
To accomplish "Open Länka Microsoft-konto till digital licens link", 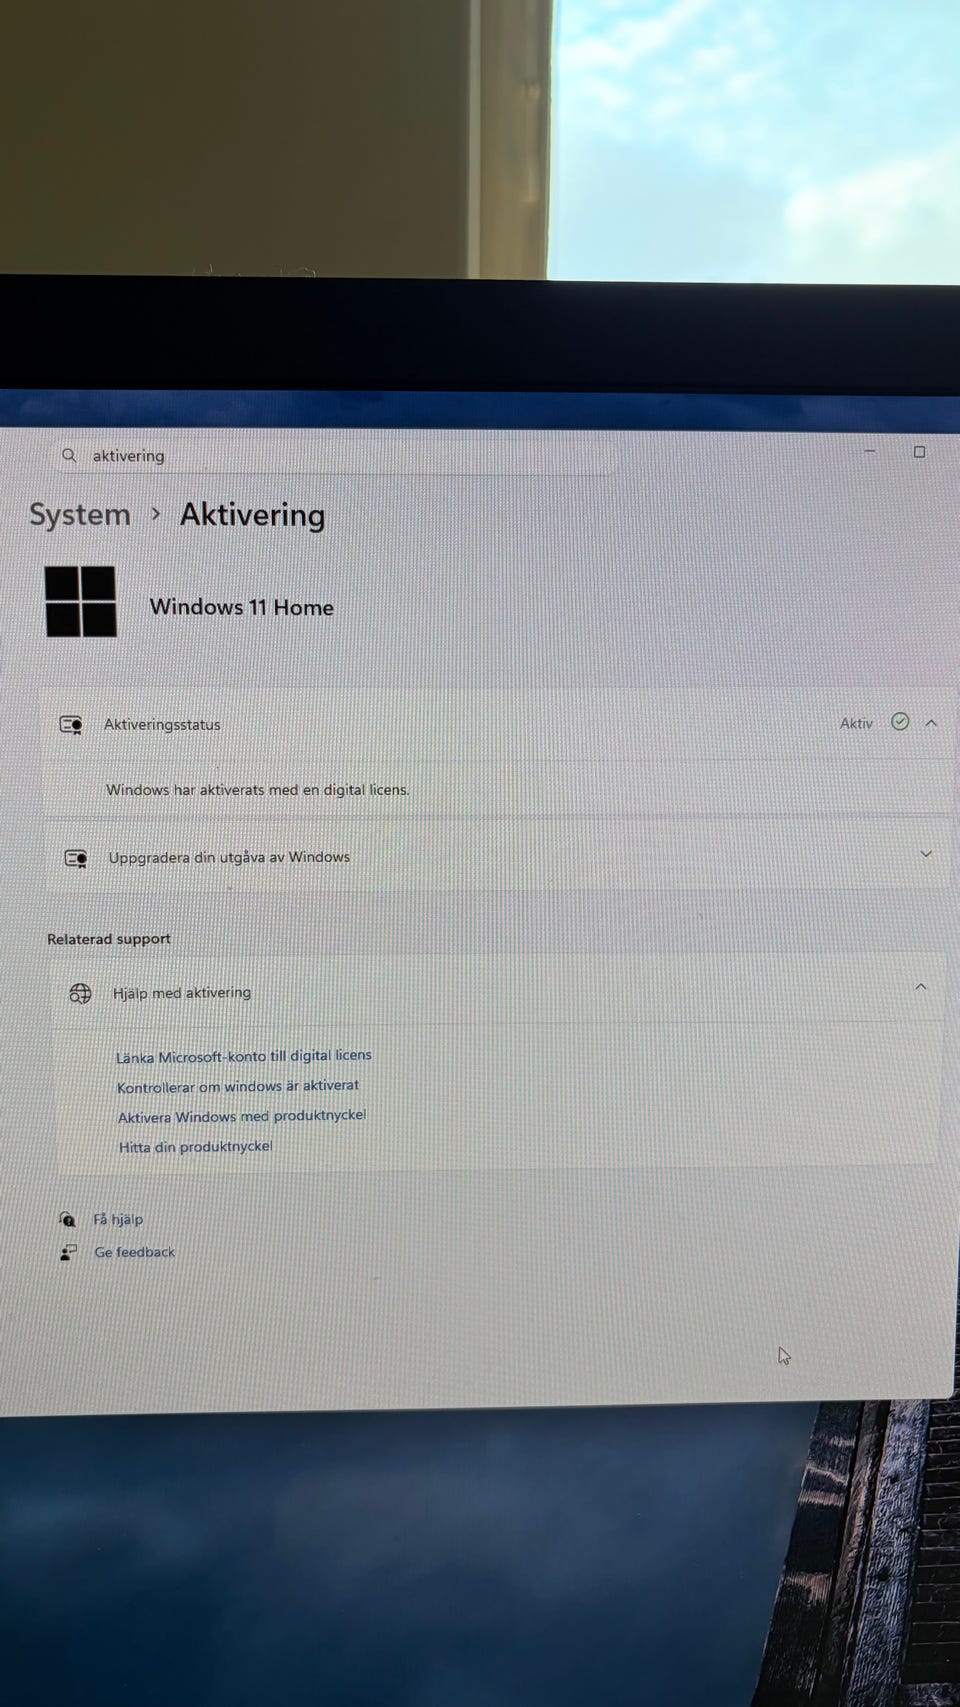I will pyautogui.click(x=243, y=1056).
